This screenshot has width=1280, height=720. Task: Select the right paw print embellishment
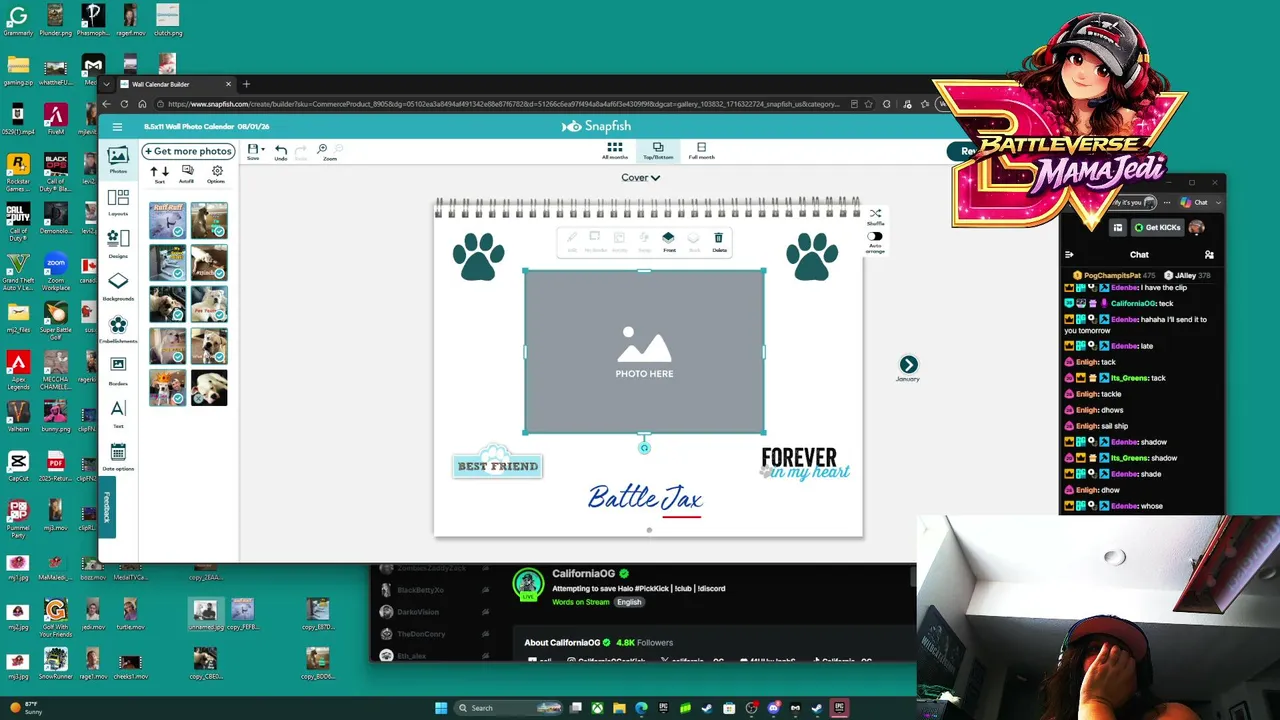(x=811, y=256)
